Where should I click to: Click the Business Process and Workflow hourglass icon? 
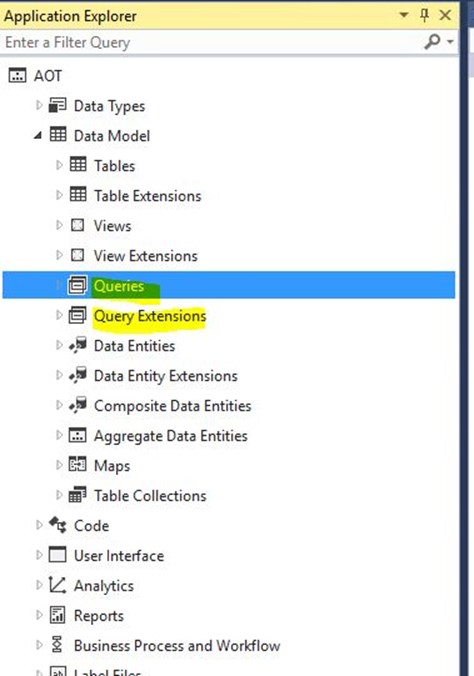[x=57, y=645]
